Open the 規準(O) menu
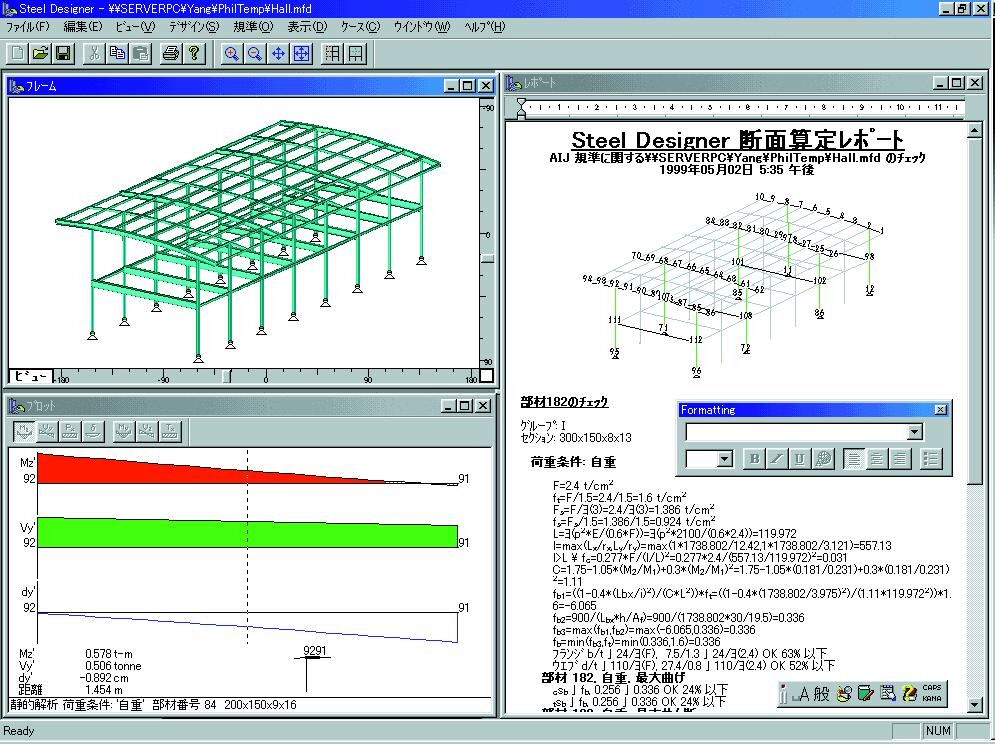Image resolution: width=995 pixels, height=744 pixels. pos(253,27)
